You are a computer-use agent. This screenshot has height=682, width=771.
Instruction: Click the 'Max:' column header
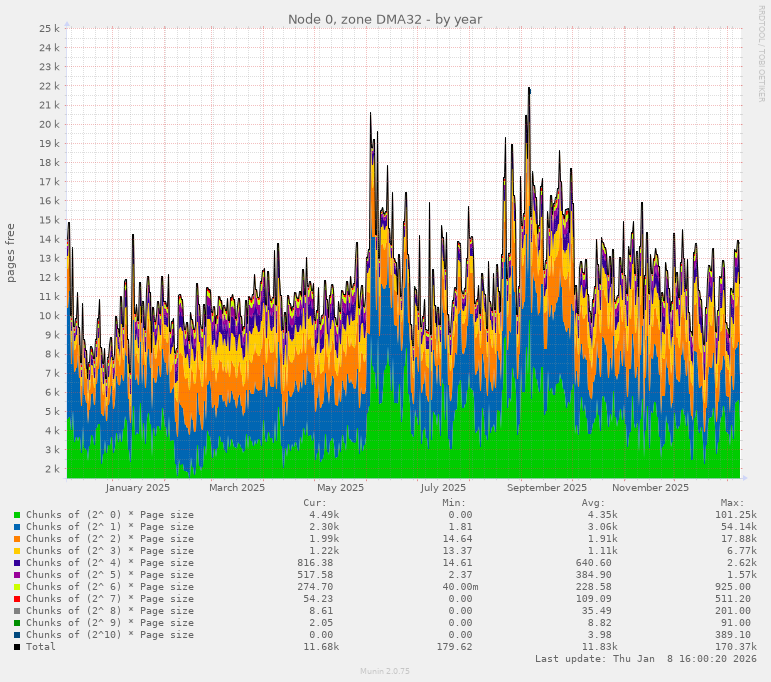click(x=732, y=503)
